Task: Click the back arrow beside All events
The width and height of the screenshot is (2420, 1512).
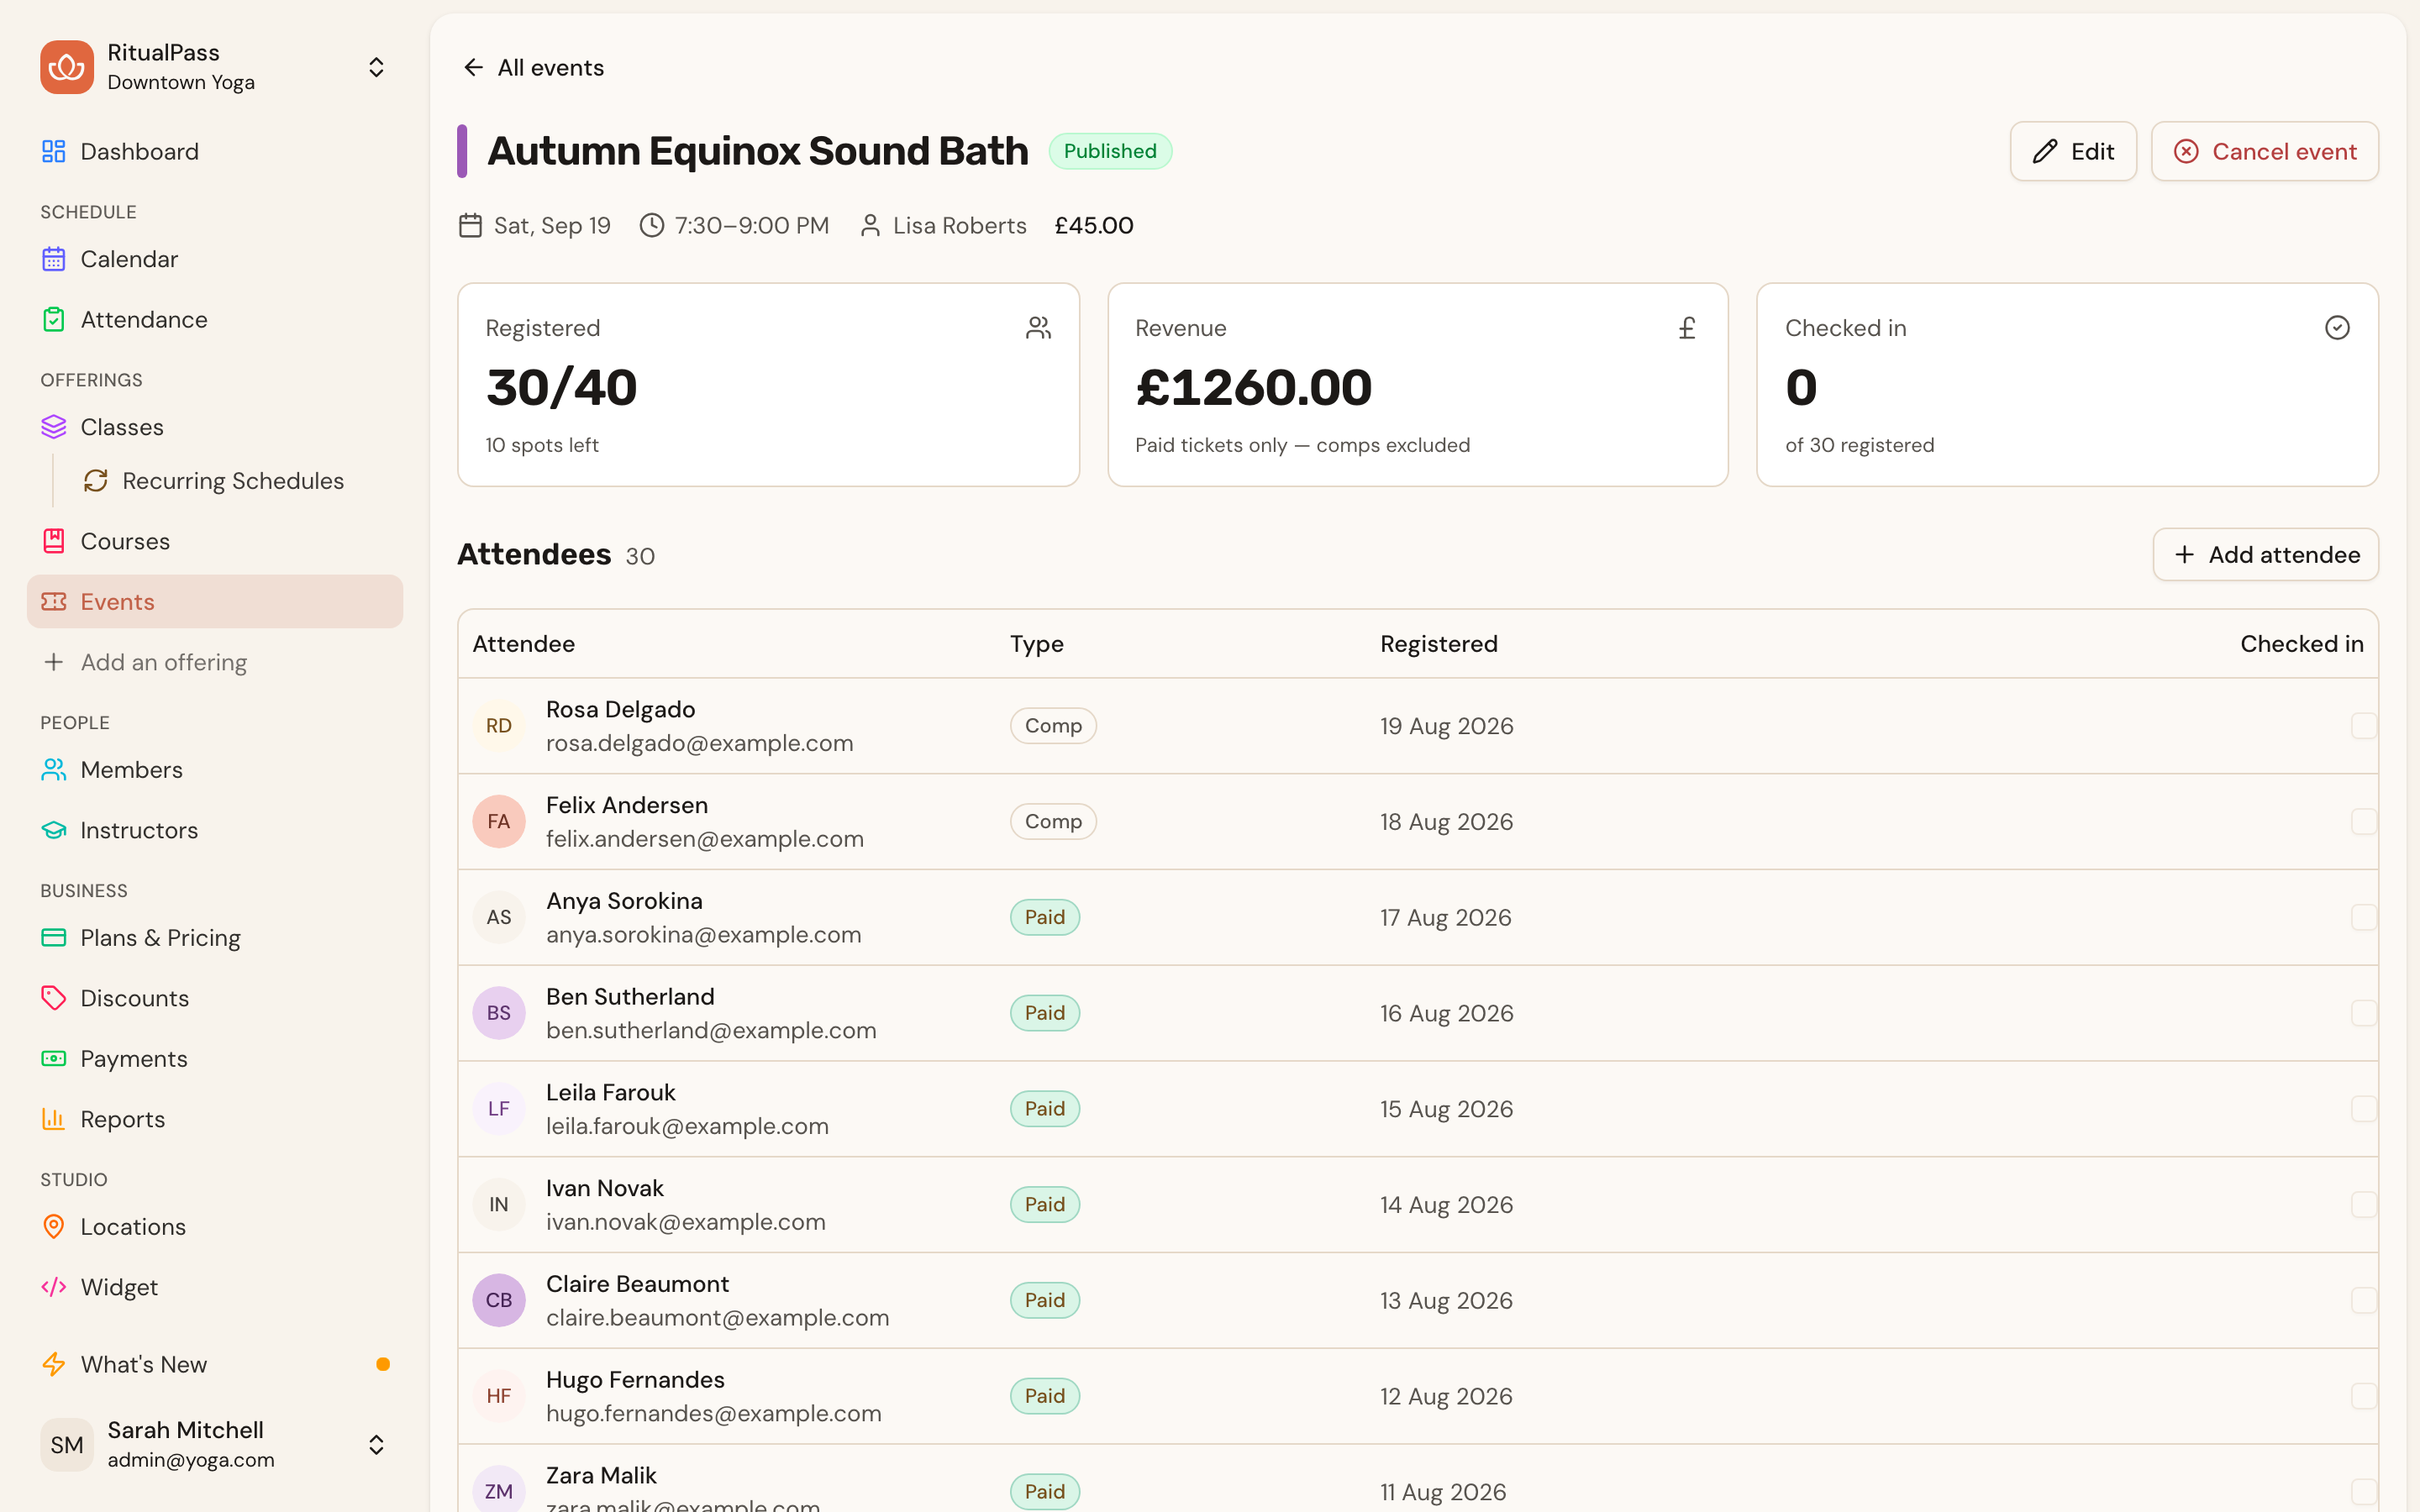Action: pyautogui.click(x=474, y=67)
